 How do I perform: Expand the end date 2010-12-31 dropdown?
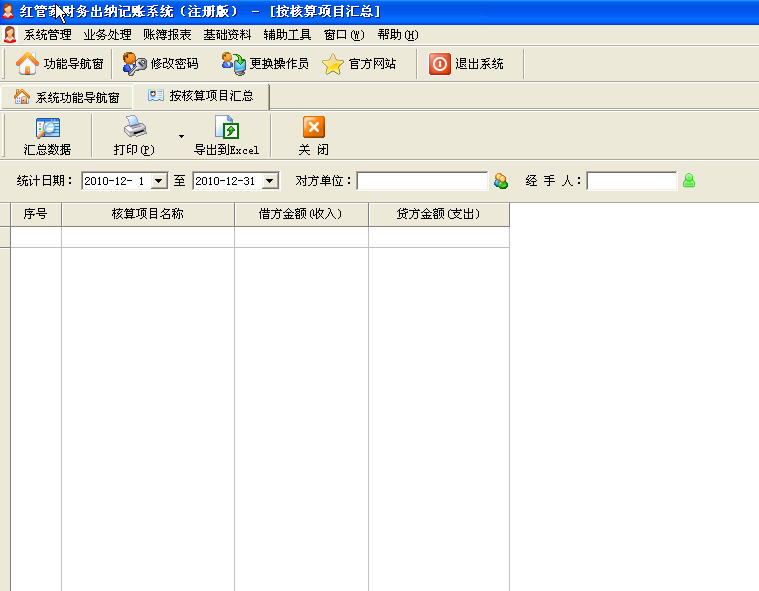point(269,181)
